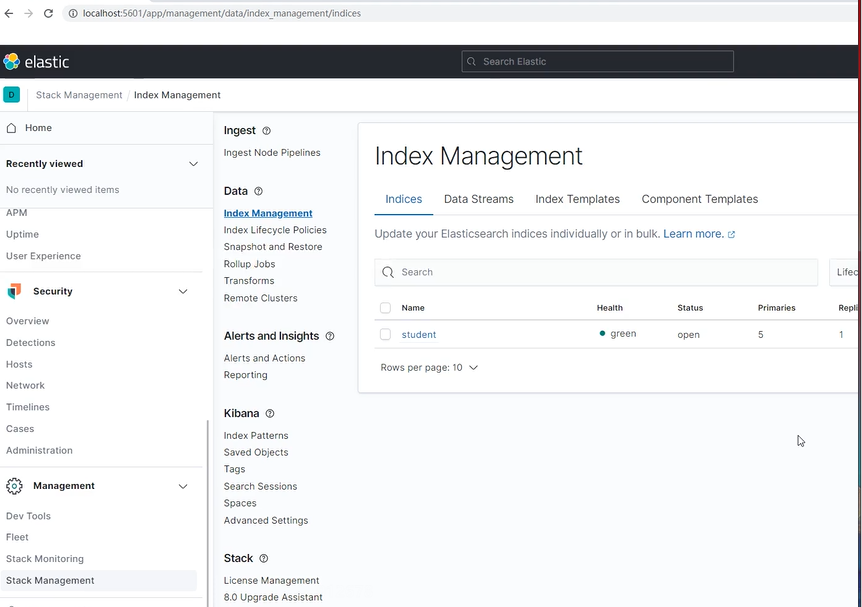Open Stack Monitoring in sidebar
The image size is (862, 607).
45,559
